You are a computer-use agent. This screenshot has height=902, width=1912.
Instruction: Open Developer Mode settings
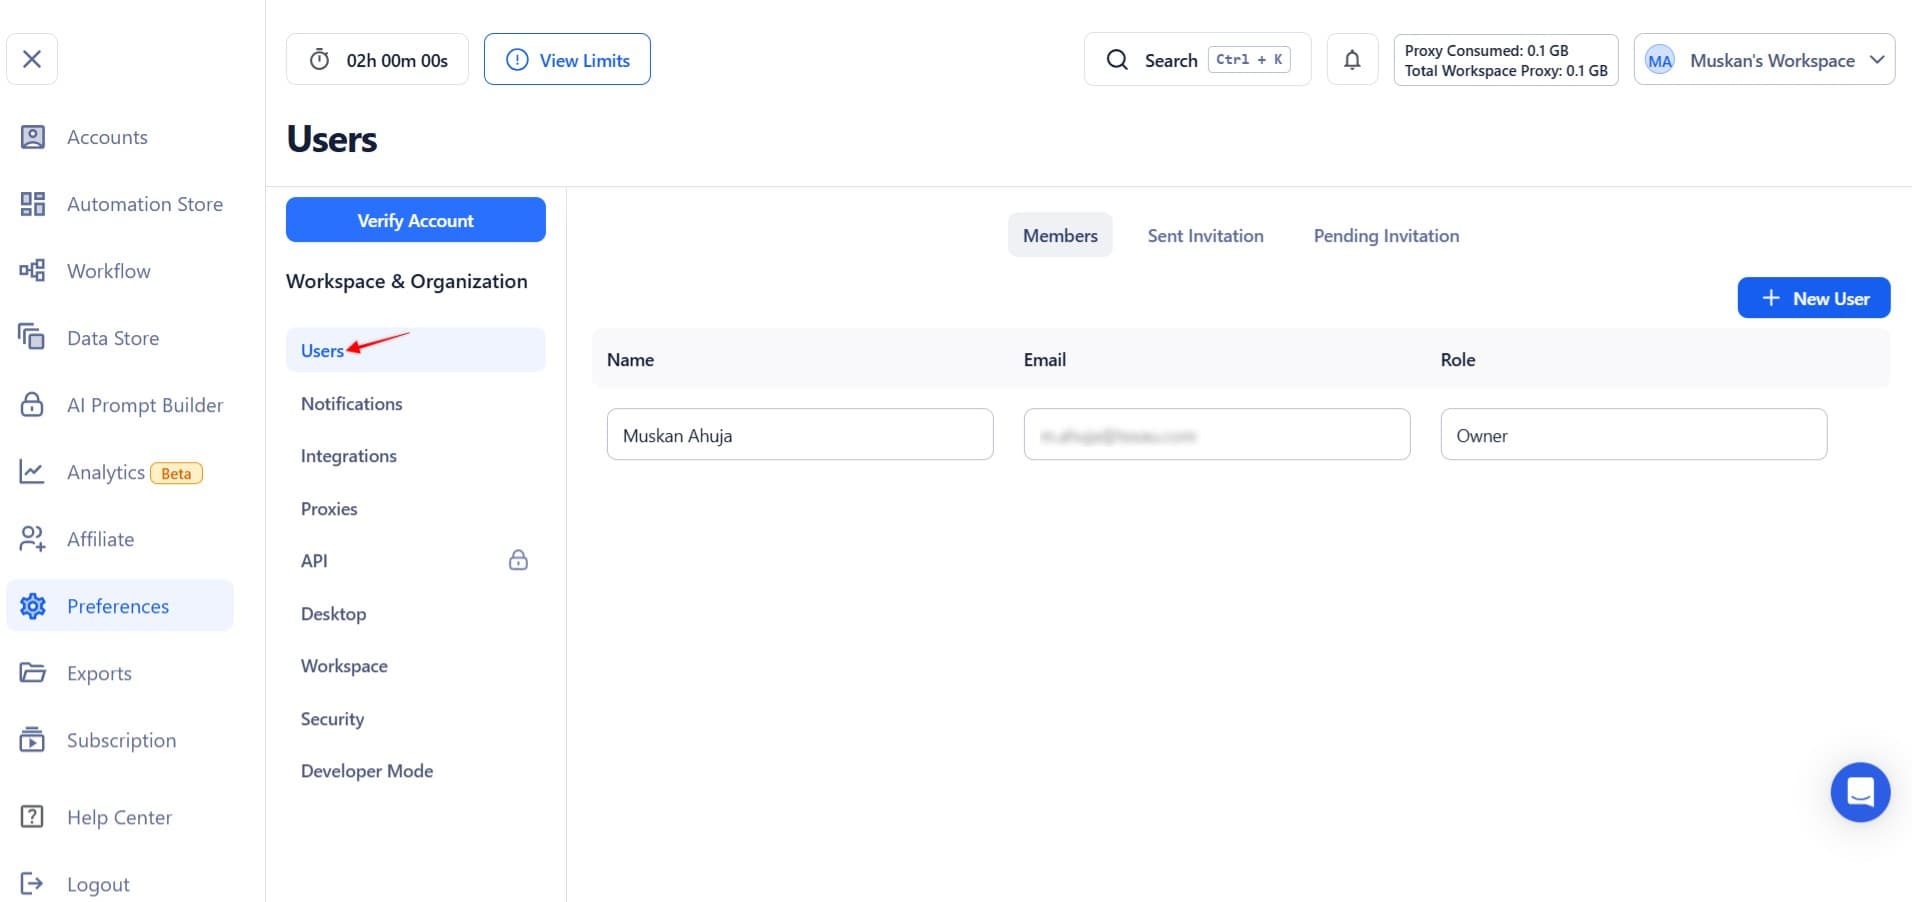click(x=366, y=770)
